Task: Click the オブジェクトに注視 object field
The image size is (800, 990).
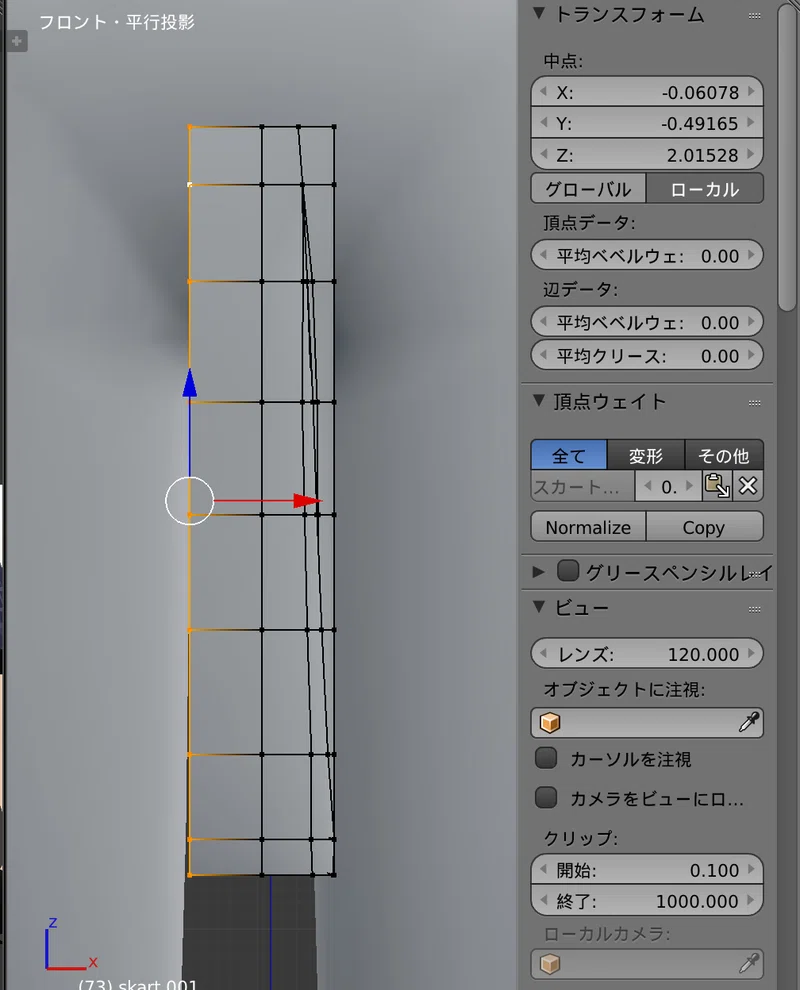Action: [x=647, y=722]
